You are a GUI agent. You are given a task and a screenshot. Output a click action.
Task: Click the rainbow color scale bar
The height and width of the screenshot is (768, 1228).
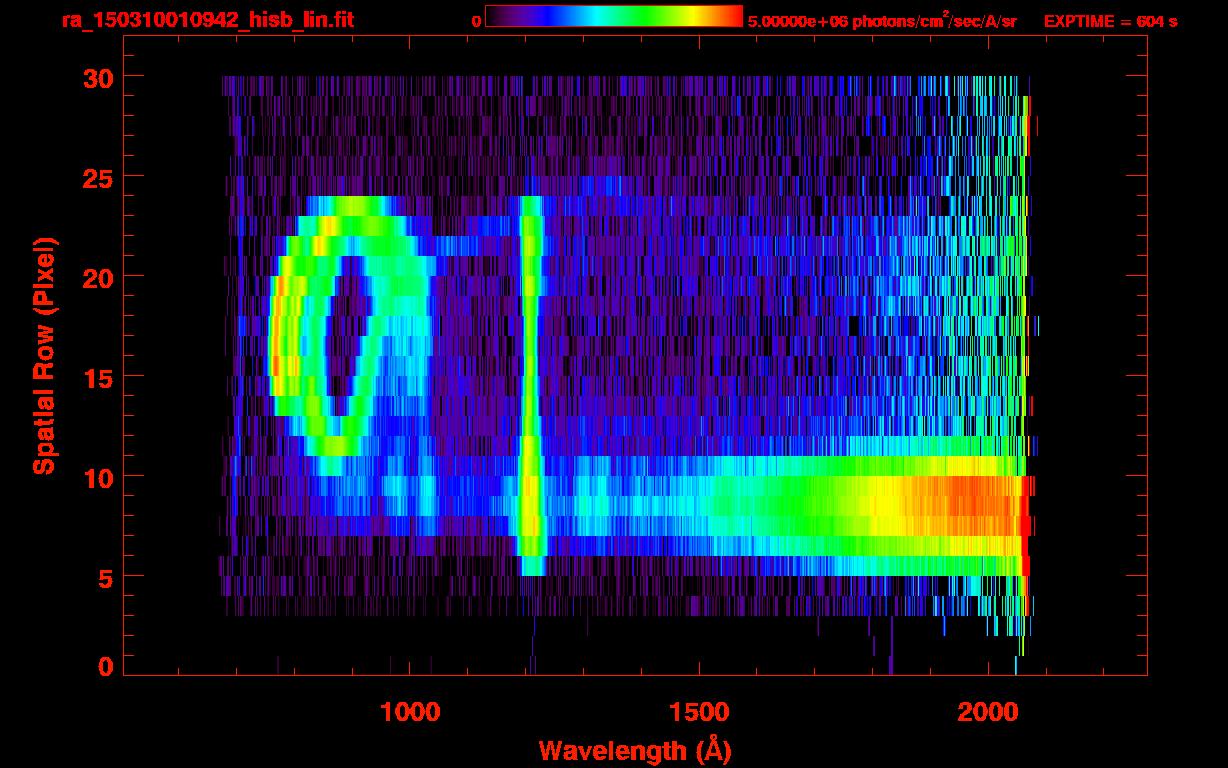(613, 17)
